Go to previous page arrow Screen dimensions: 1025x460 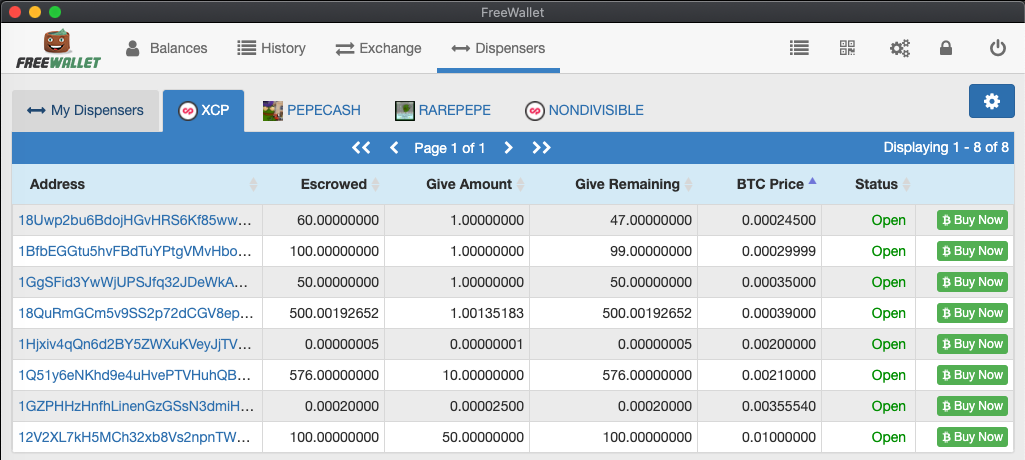point(394,148)
